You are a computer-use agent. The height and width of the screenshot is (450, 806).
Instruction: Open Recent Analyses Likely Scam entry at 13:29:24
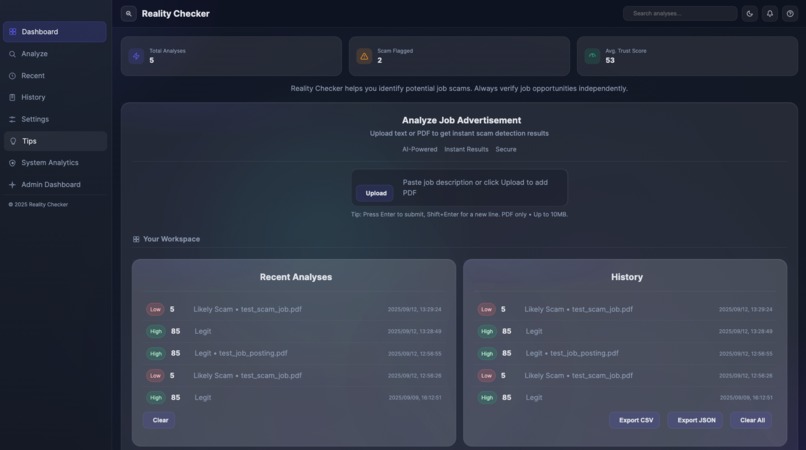click(294, 310)
